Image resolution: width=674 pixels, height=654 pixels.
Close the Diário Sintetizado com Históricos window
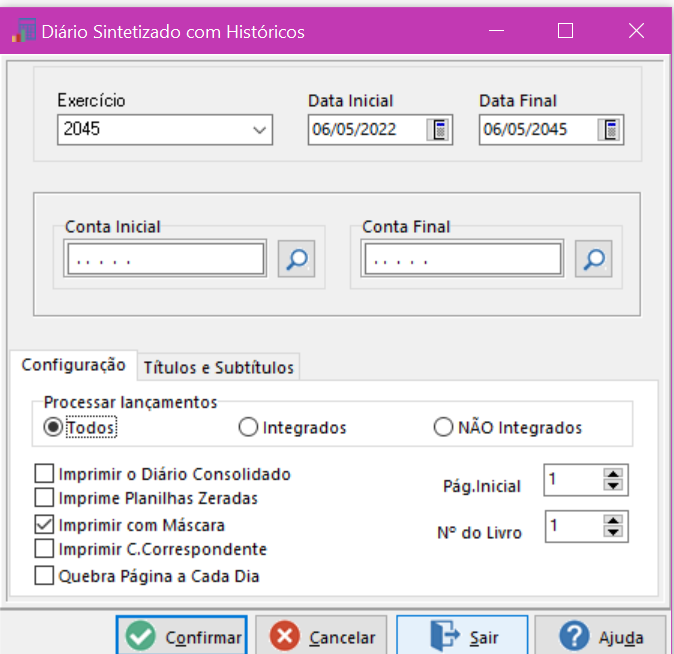(636, 31)
